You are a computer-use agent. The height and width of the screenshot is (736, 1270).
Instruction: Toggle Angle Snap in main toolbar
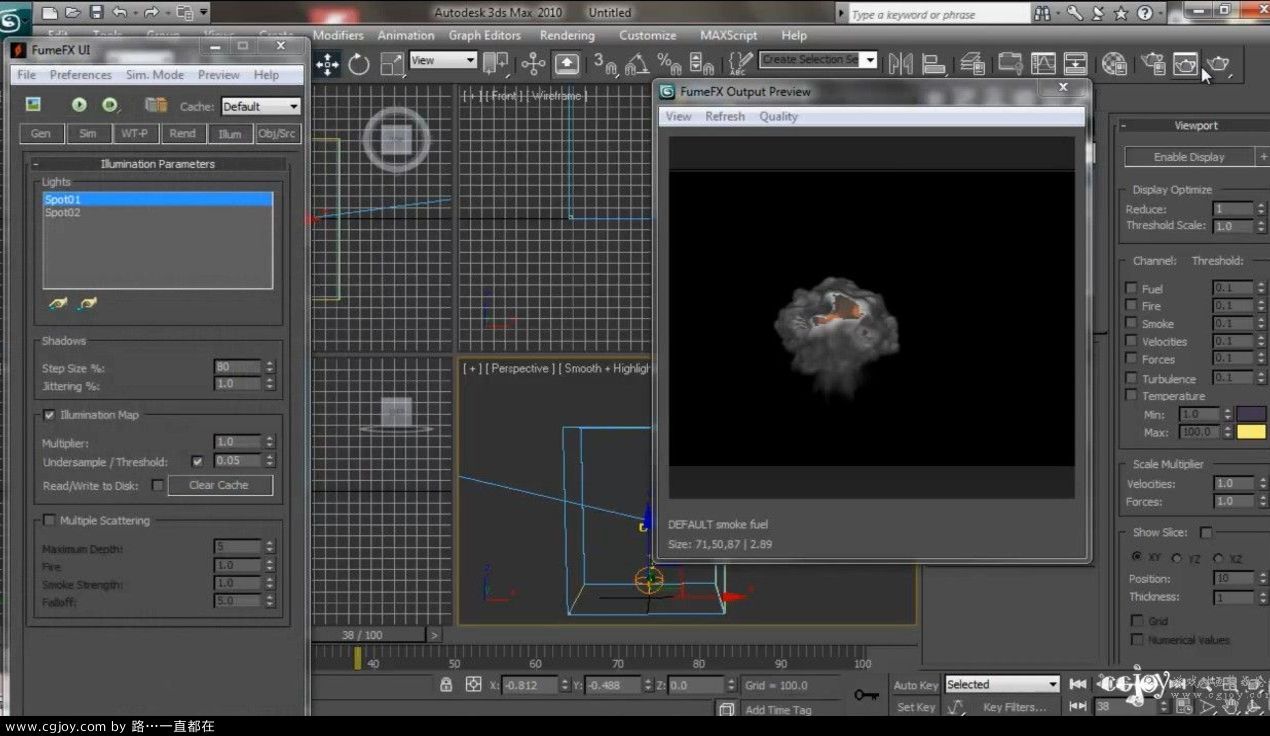click(x=636, y=65)
